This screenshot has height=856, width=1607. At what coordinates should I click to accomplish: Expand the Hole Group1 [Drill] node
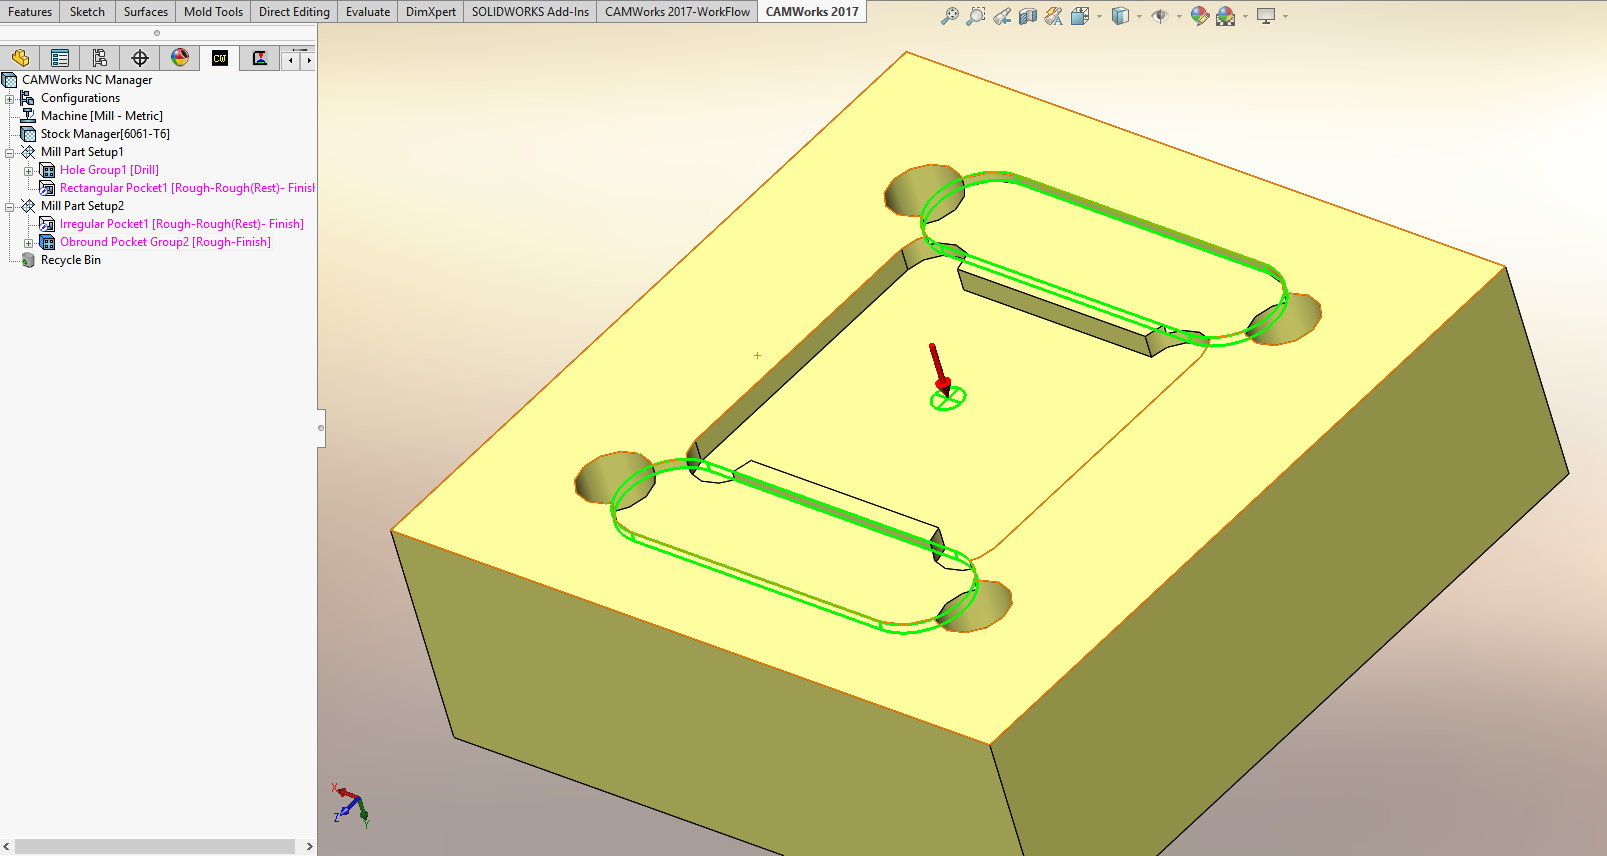(x=29, y=170)
